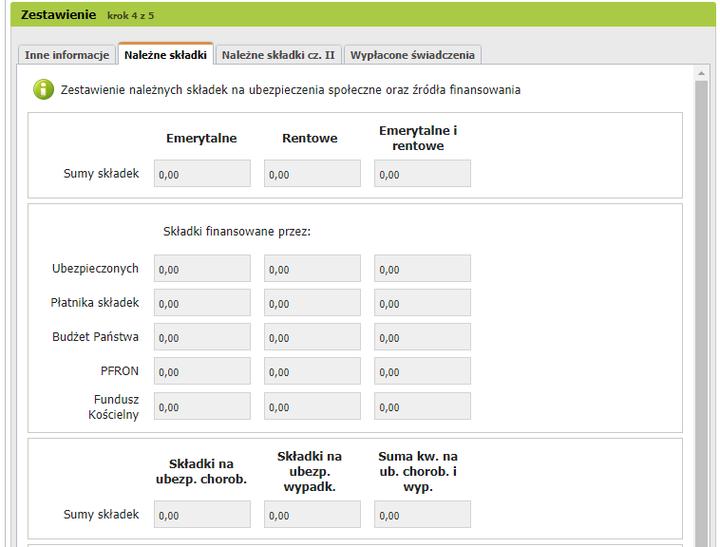This screenshot has width=720, height=547.
Task: Click Składki na ubezp. chorob. sum field
Action: coord(202,515)
